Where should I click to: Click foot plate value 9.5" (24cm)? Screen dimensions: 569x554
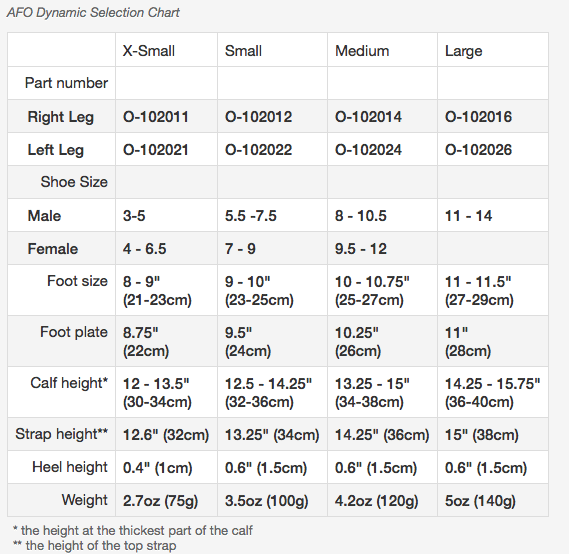pyautogui.click(x=248, y=341)
